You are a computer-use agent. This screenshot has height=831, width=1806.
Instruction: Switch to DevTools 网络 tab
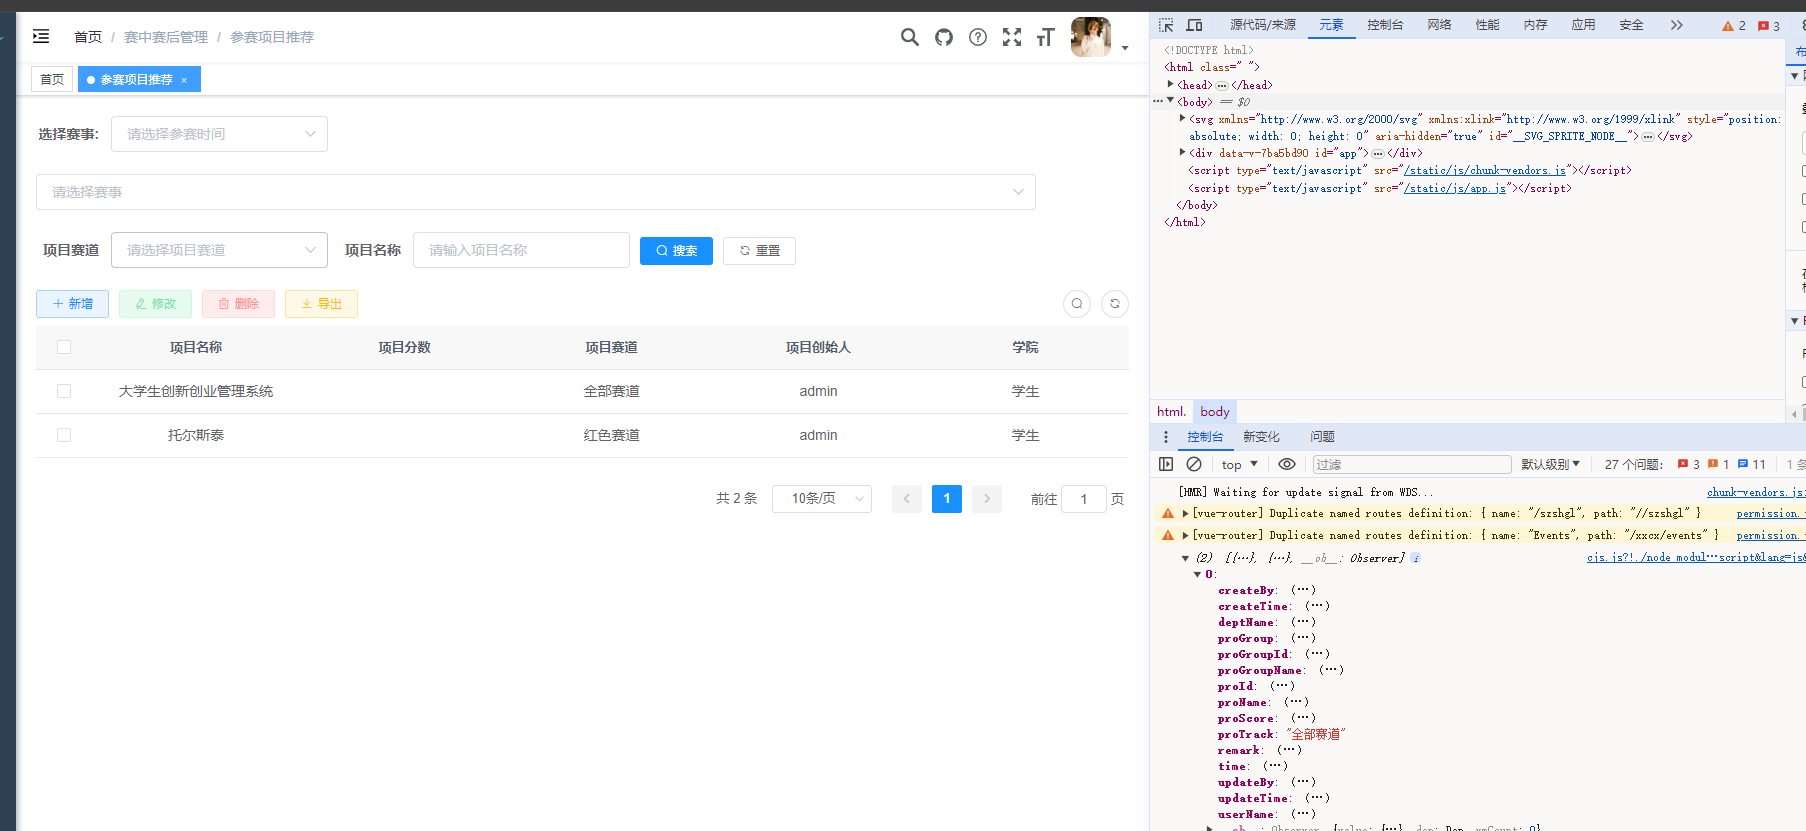tap(1440, 25)
